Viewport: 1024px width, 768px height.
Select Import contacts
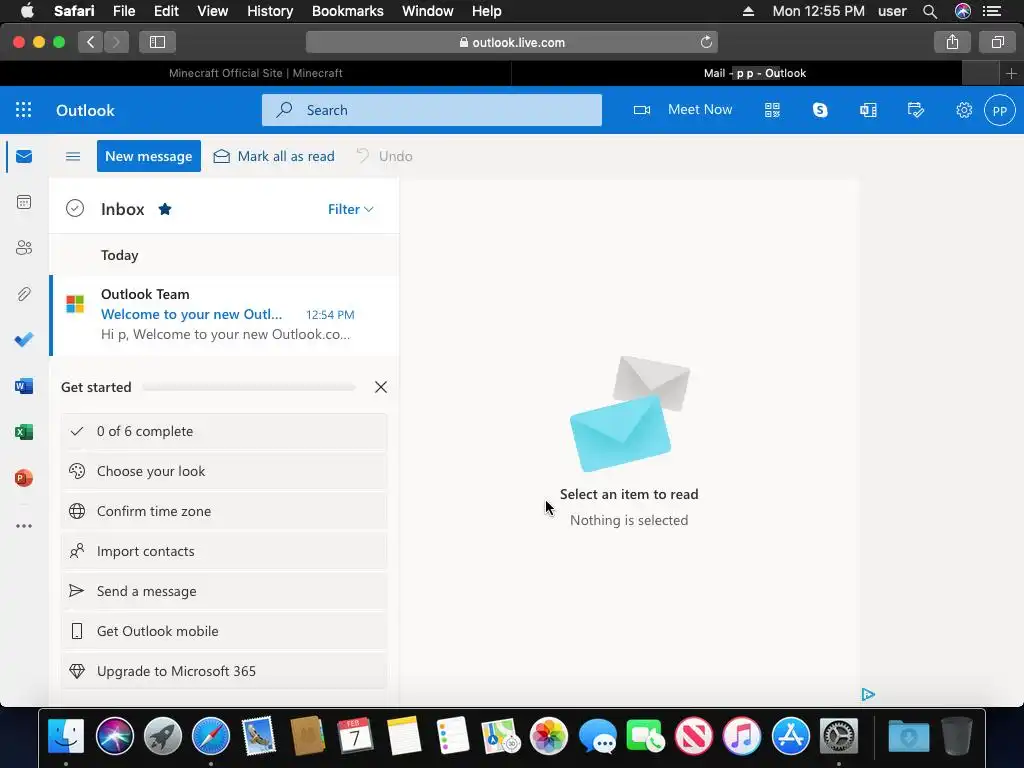224,551
